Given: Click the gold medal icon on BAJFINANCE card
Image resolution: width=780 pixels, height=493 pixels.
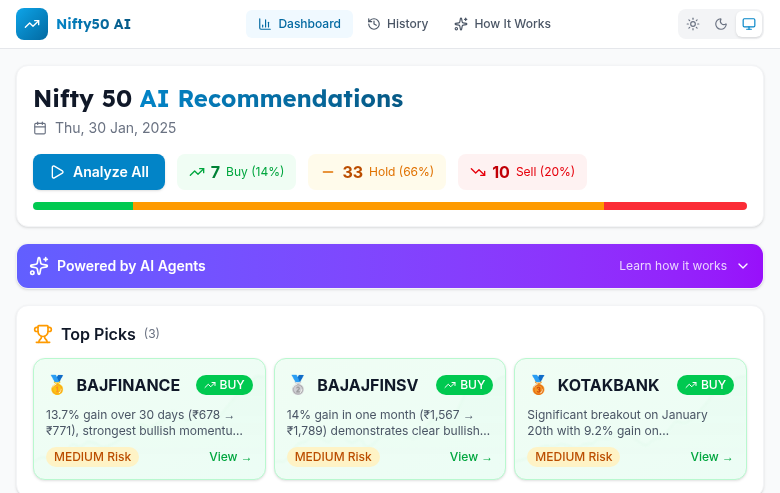Looking at the screenshot, I should pyautogui.click(x=57, y=385).
